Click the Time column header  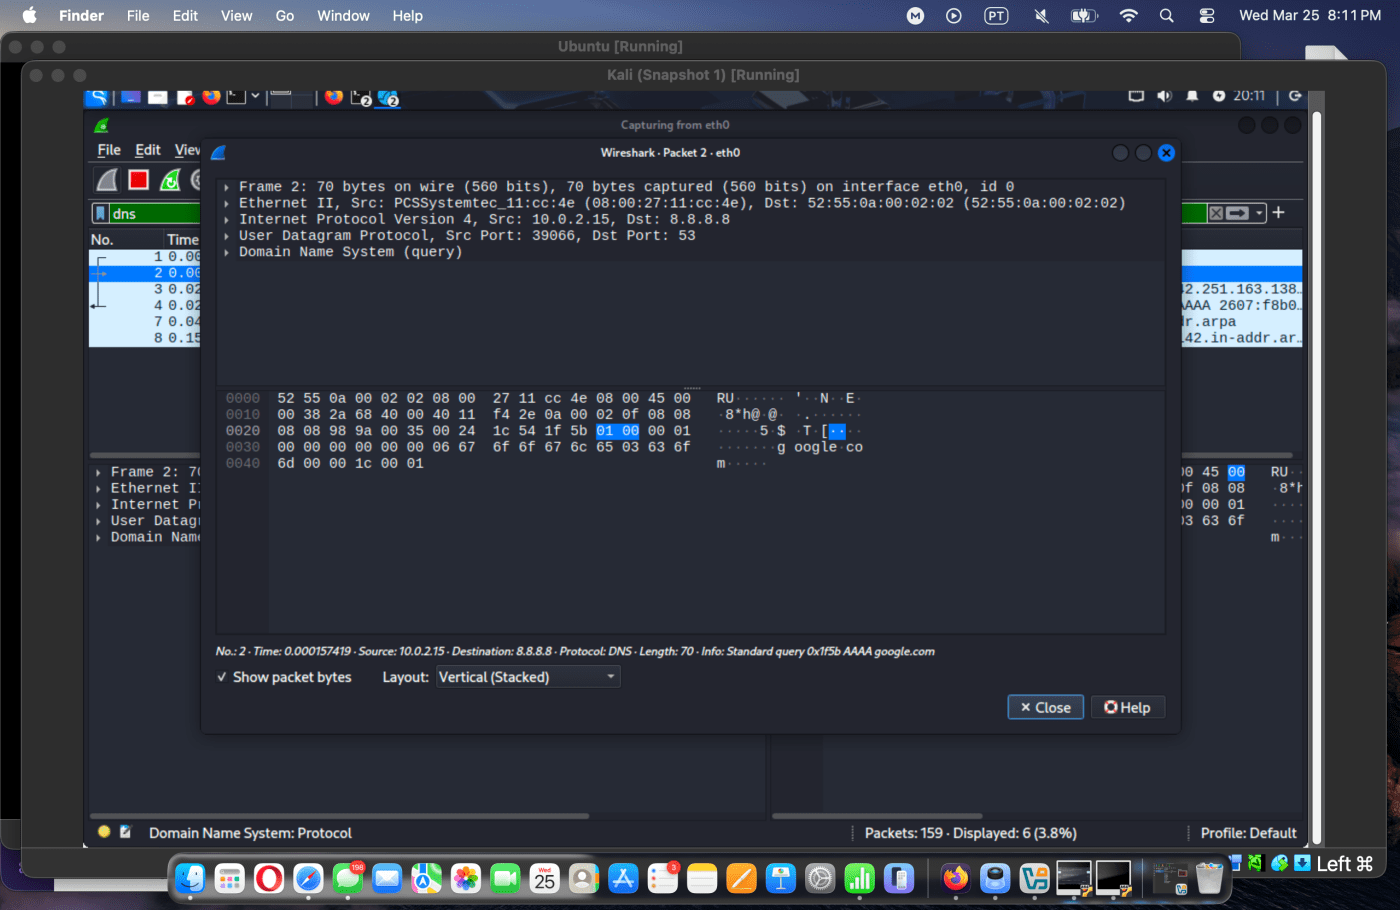pyautogui.click(x=183, y=240)
